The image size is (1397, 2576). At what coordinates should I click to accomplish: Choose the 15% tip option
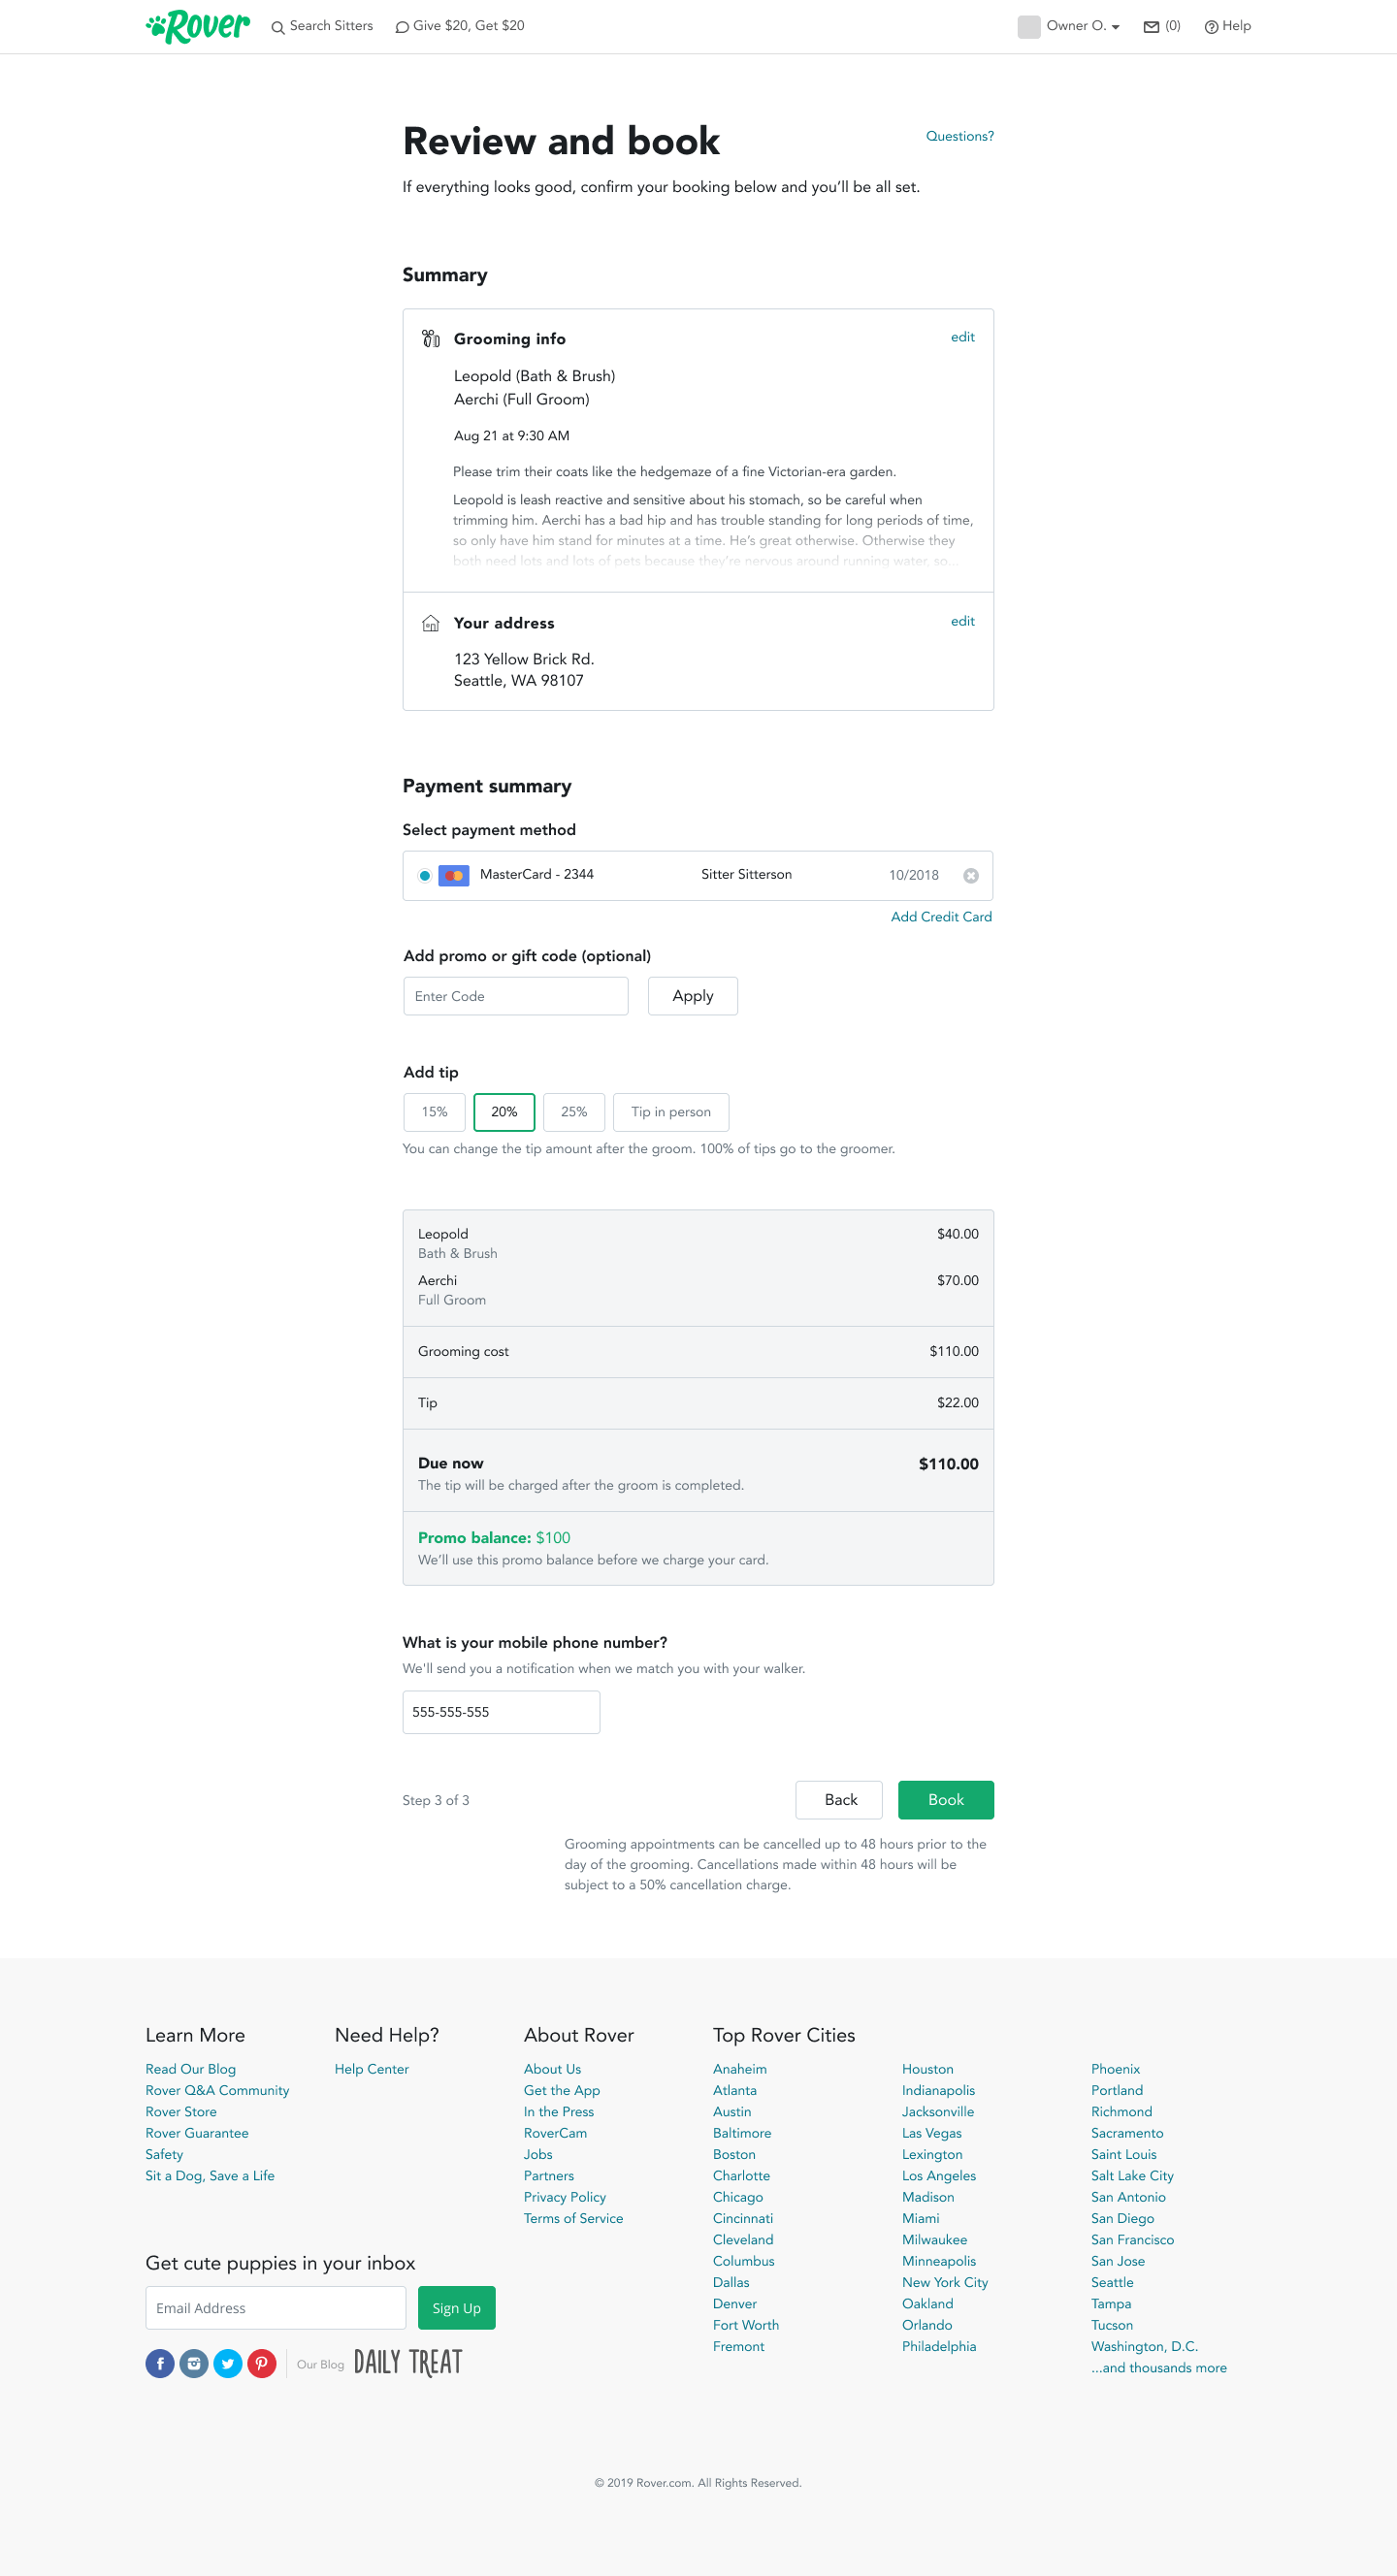pos(434,1112)
